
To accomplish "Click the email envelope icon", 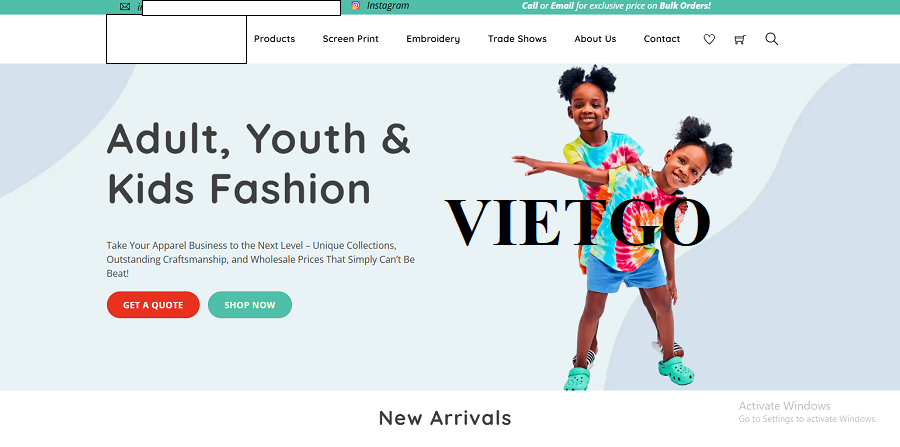I will pyautogui.click(x=125, y=6).
